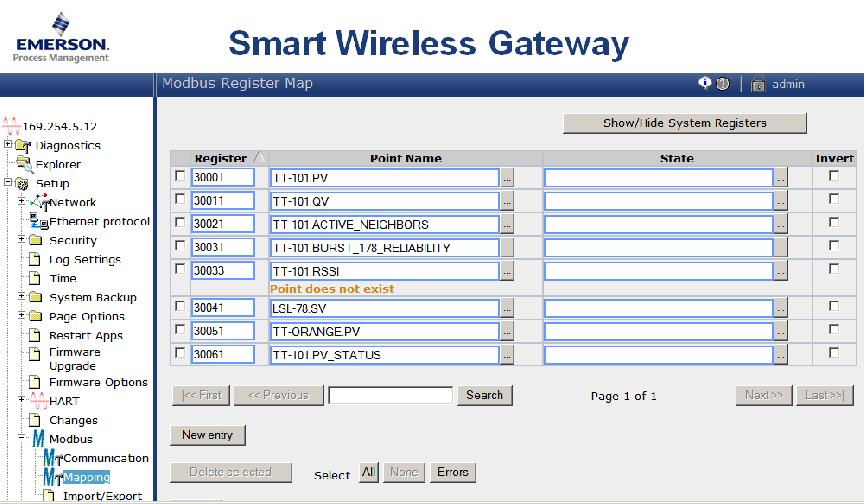The image size is (866, 504).
Task: Click the Emerson Process Management logo
Action: coord(62,38)
